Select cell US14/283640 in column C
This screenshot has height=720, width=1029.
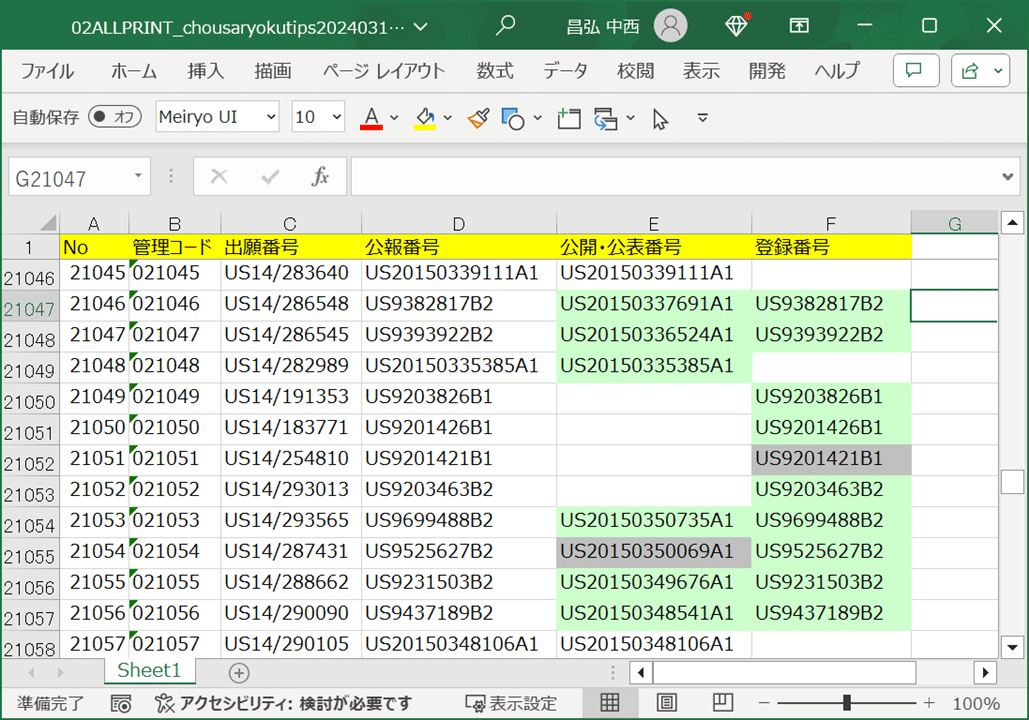coord(291,273)
